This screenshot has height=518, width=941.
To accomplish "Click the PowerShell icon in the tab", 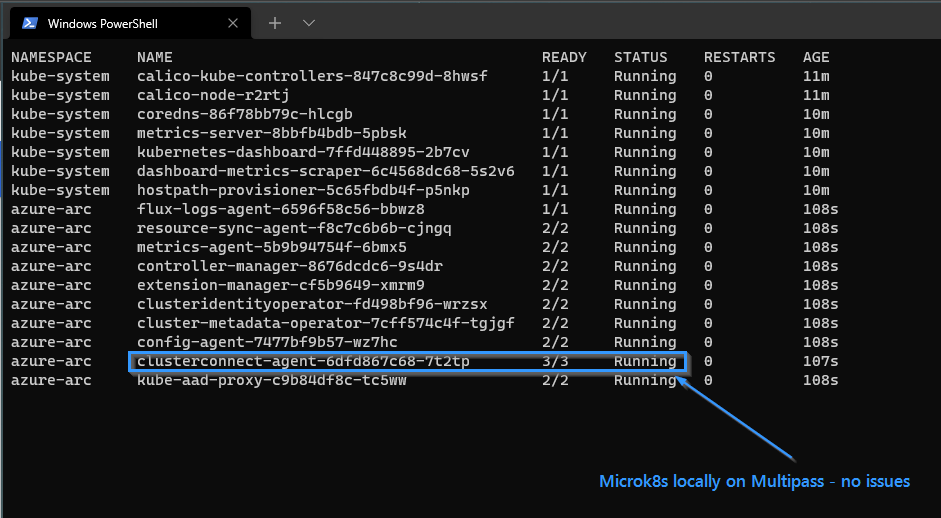I will 30,23.
